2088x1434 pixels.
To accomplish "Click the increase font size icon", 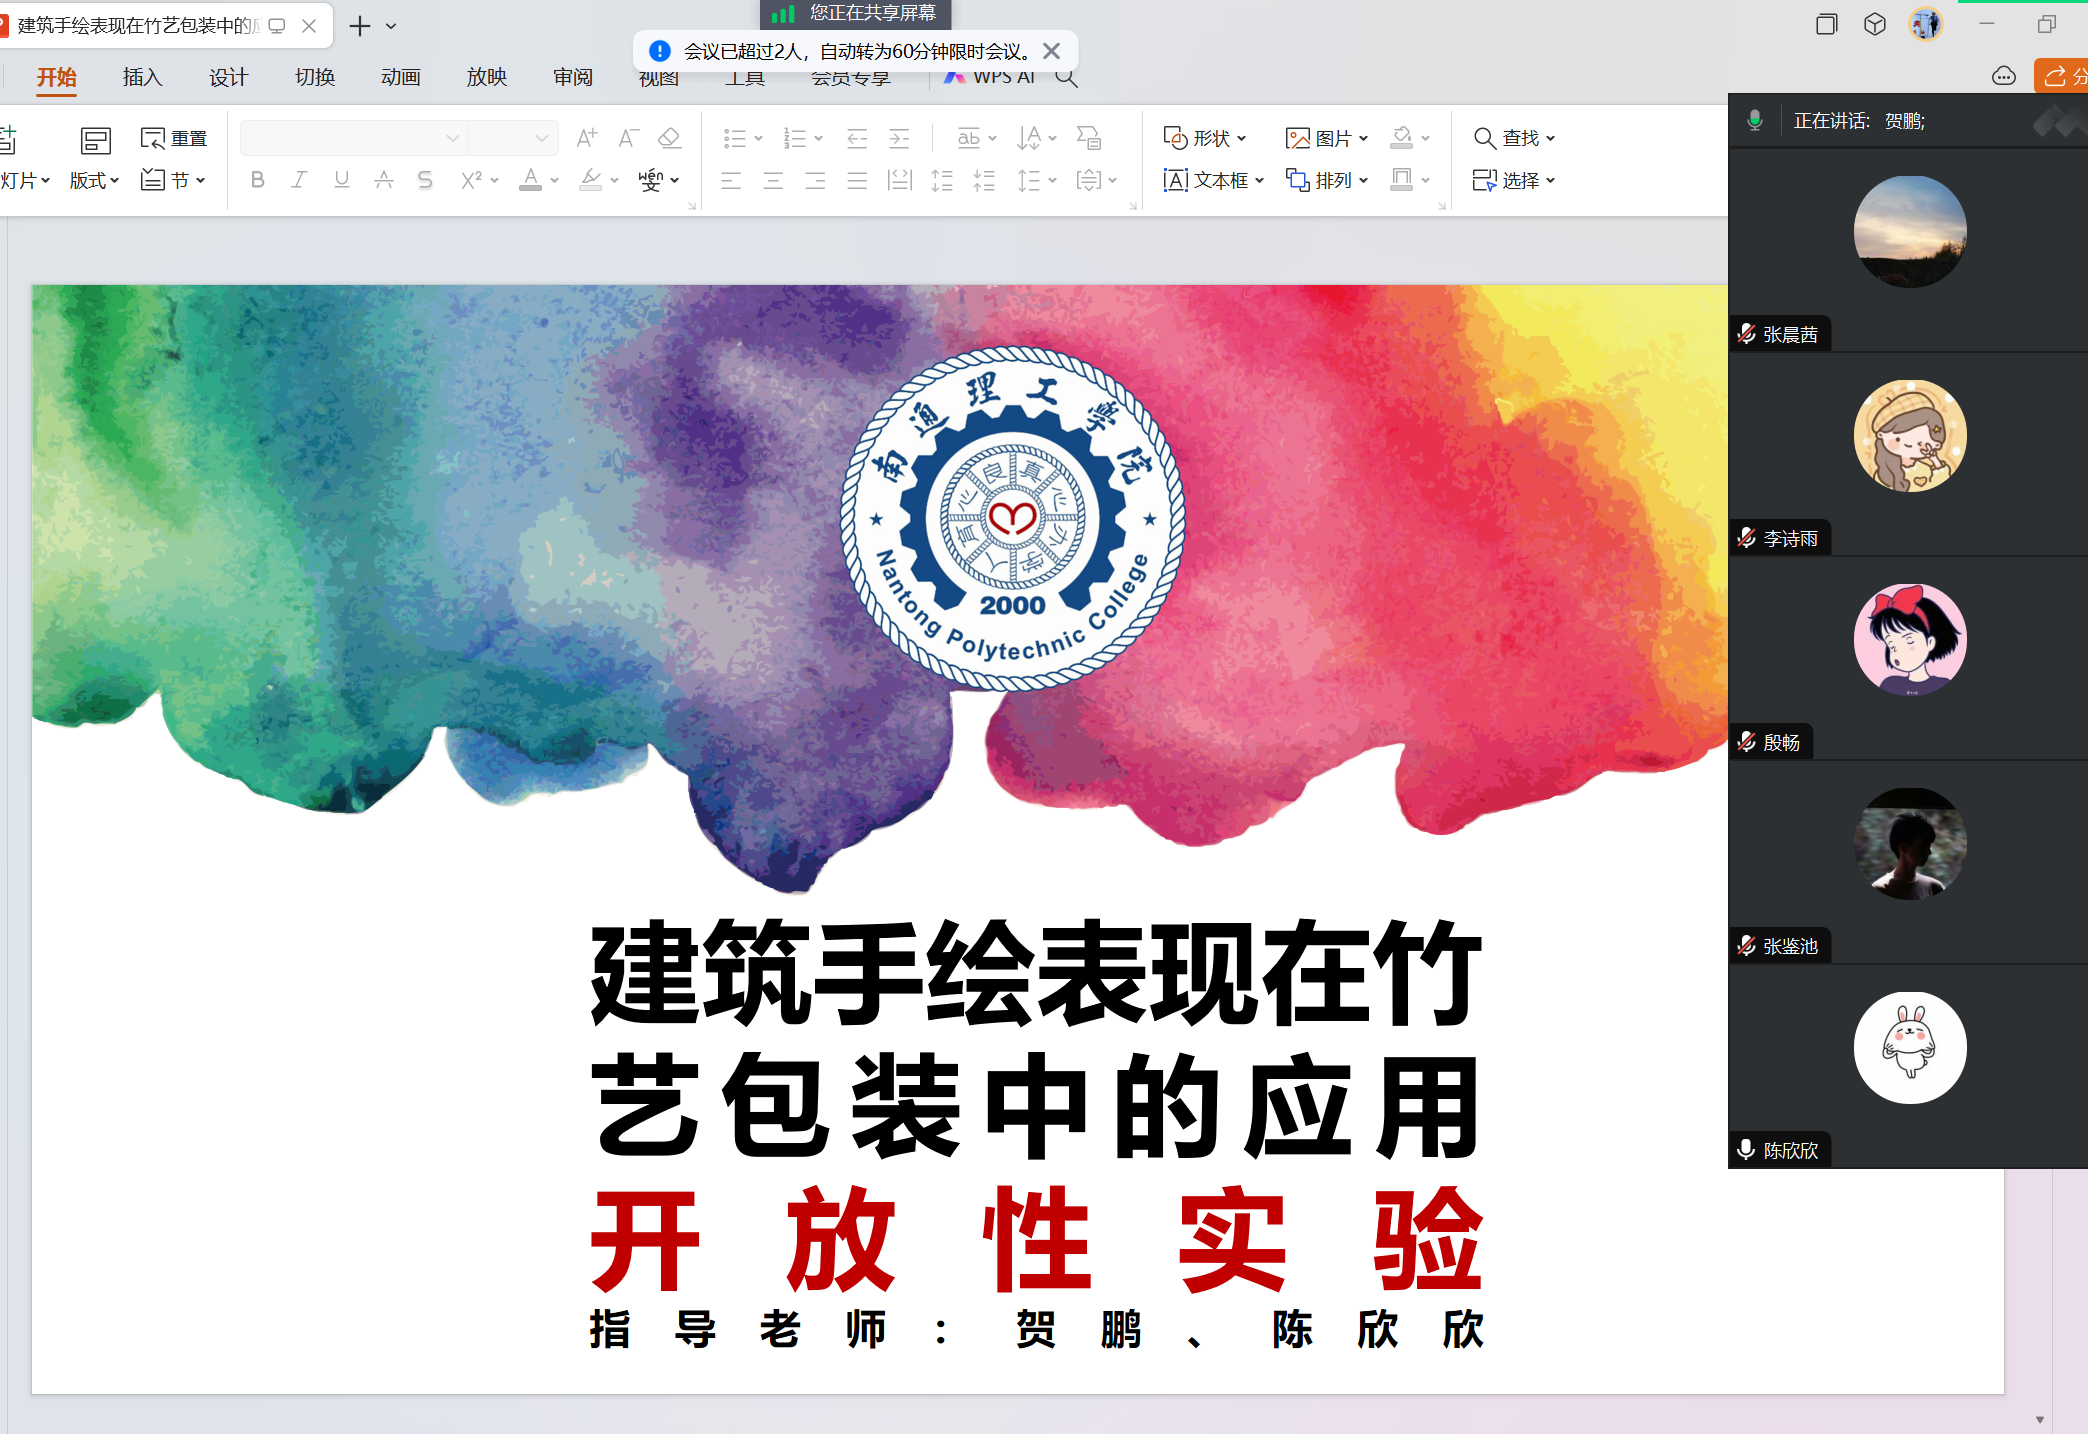I will pyautogui.click(x=587, y=138).
